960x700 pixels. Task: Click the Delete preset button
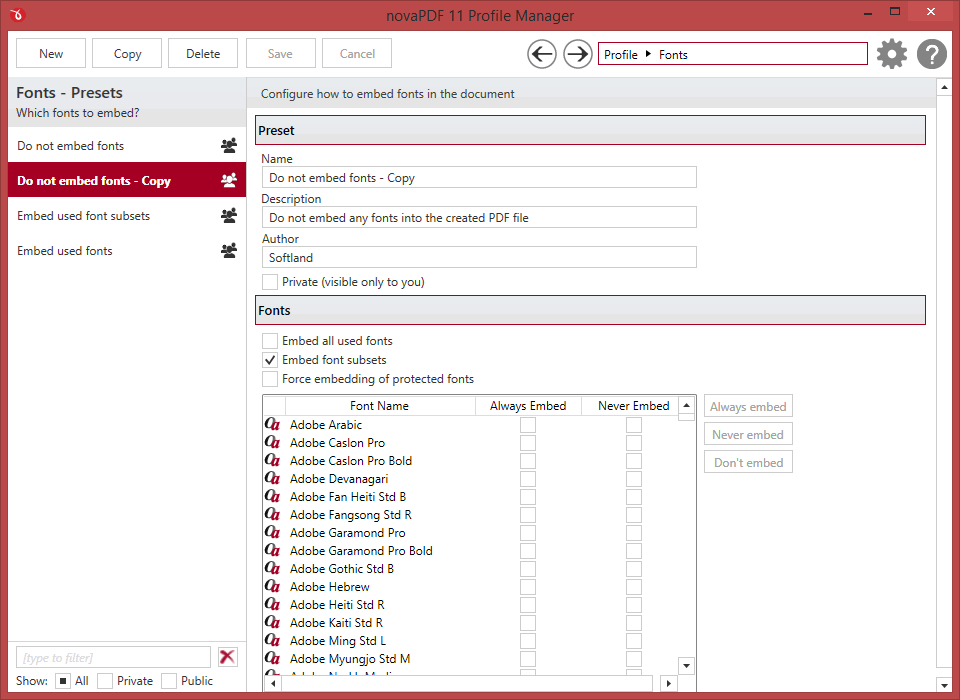[203, 53]
